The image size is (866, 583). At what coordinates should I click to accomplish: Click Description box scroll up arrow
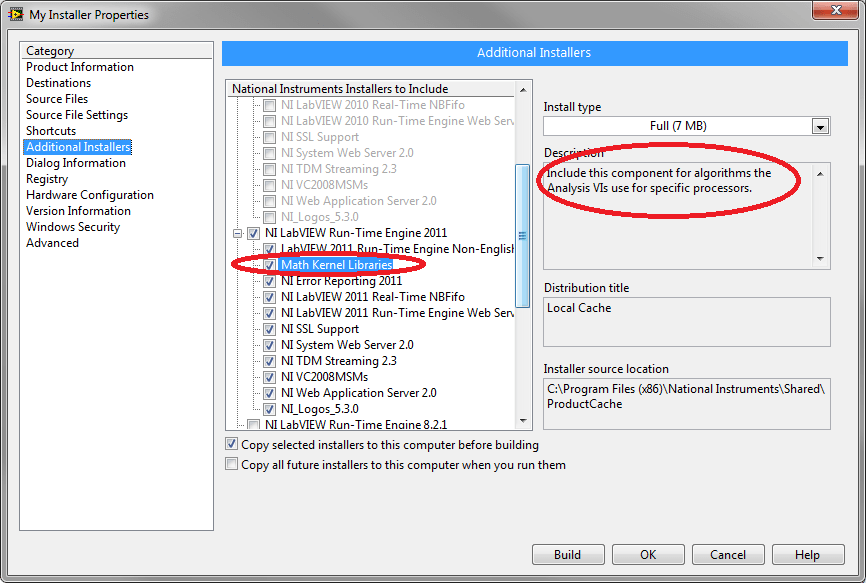(x=820, y=174)
